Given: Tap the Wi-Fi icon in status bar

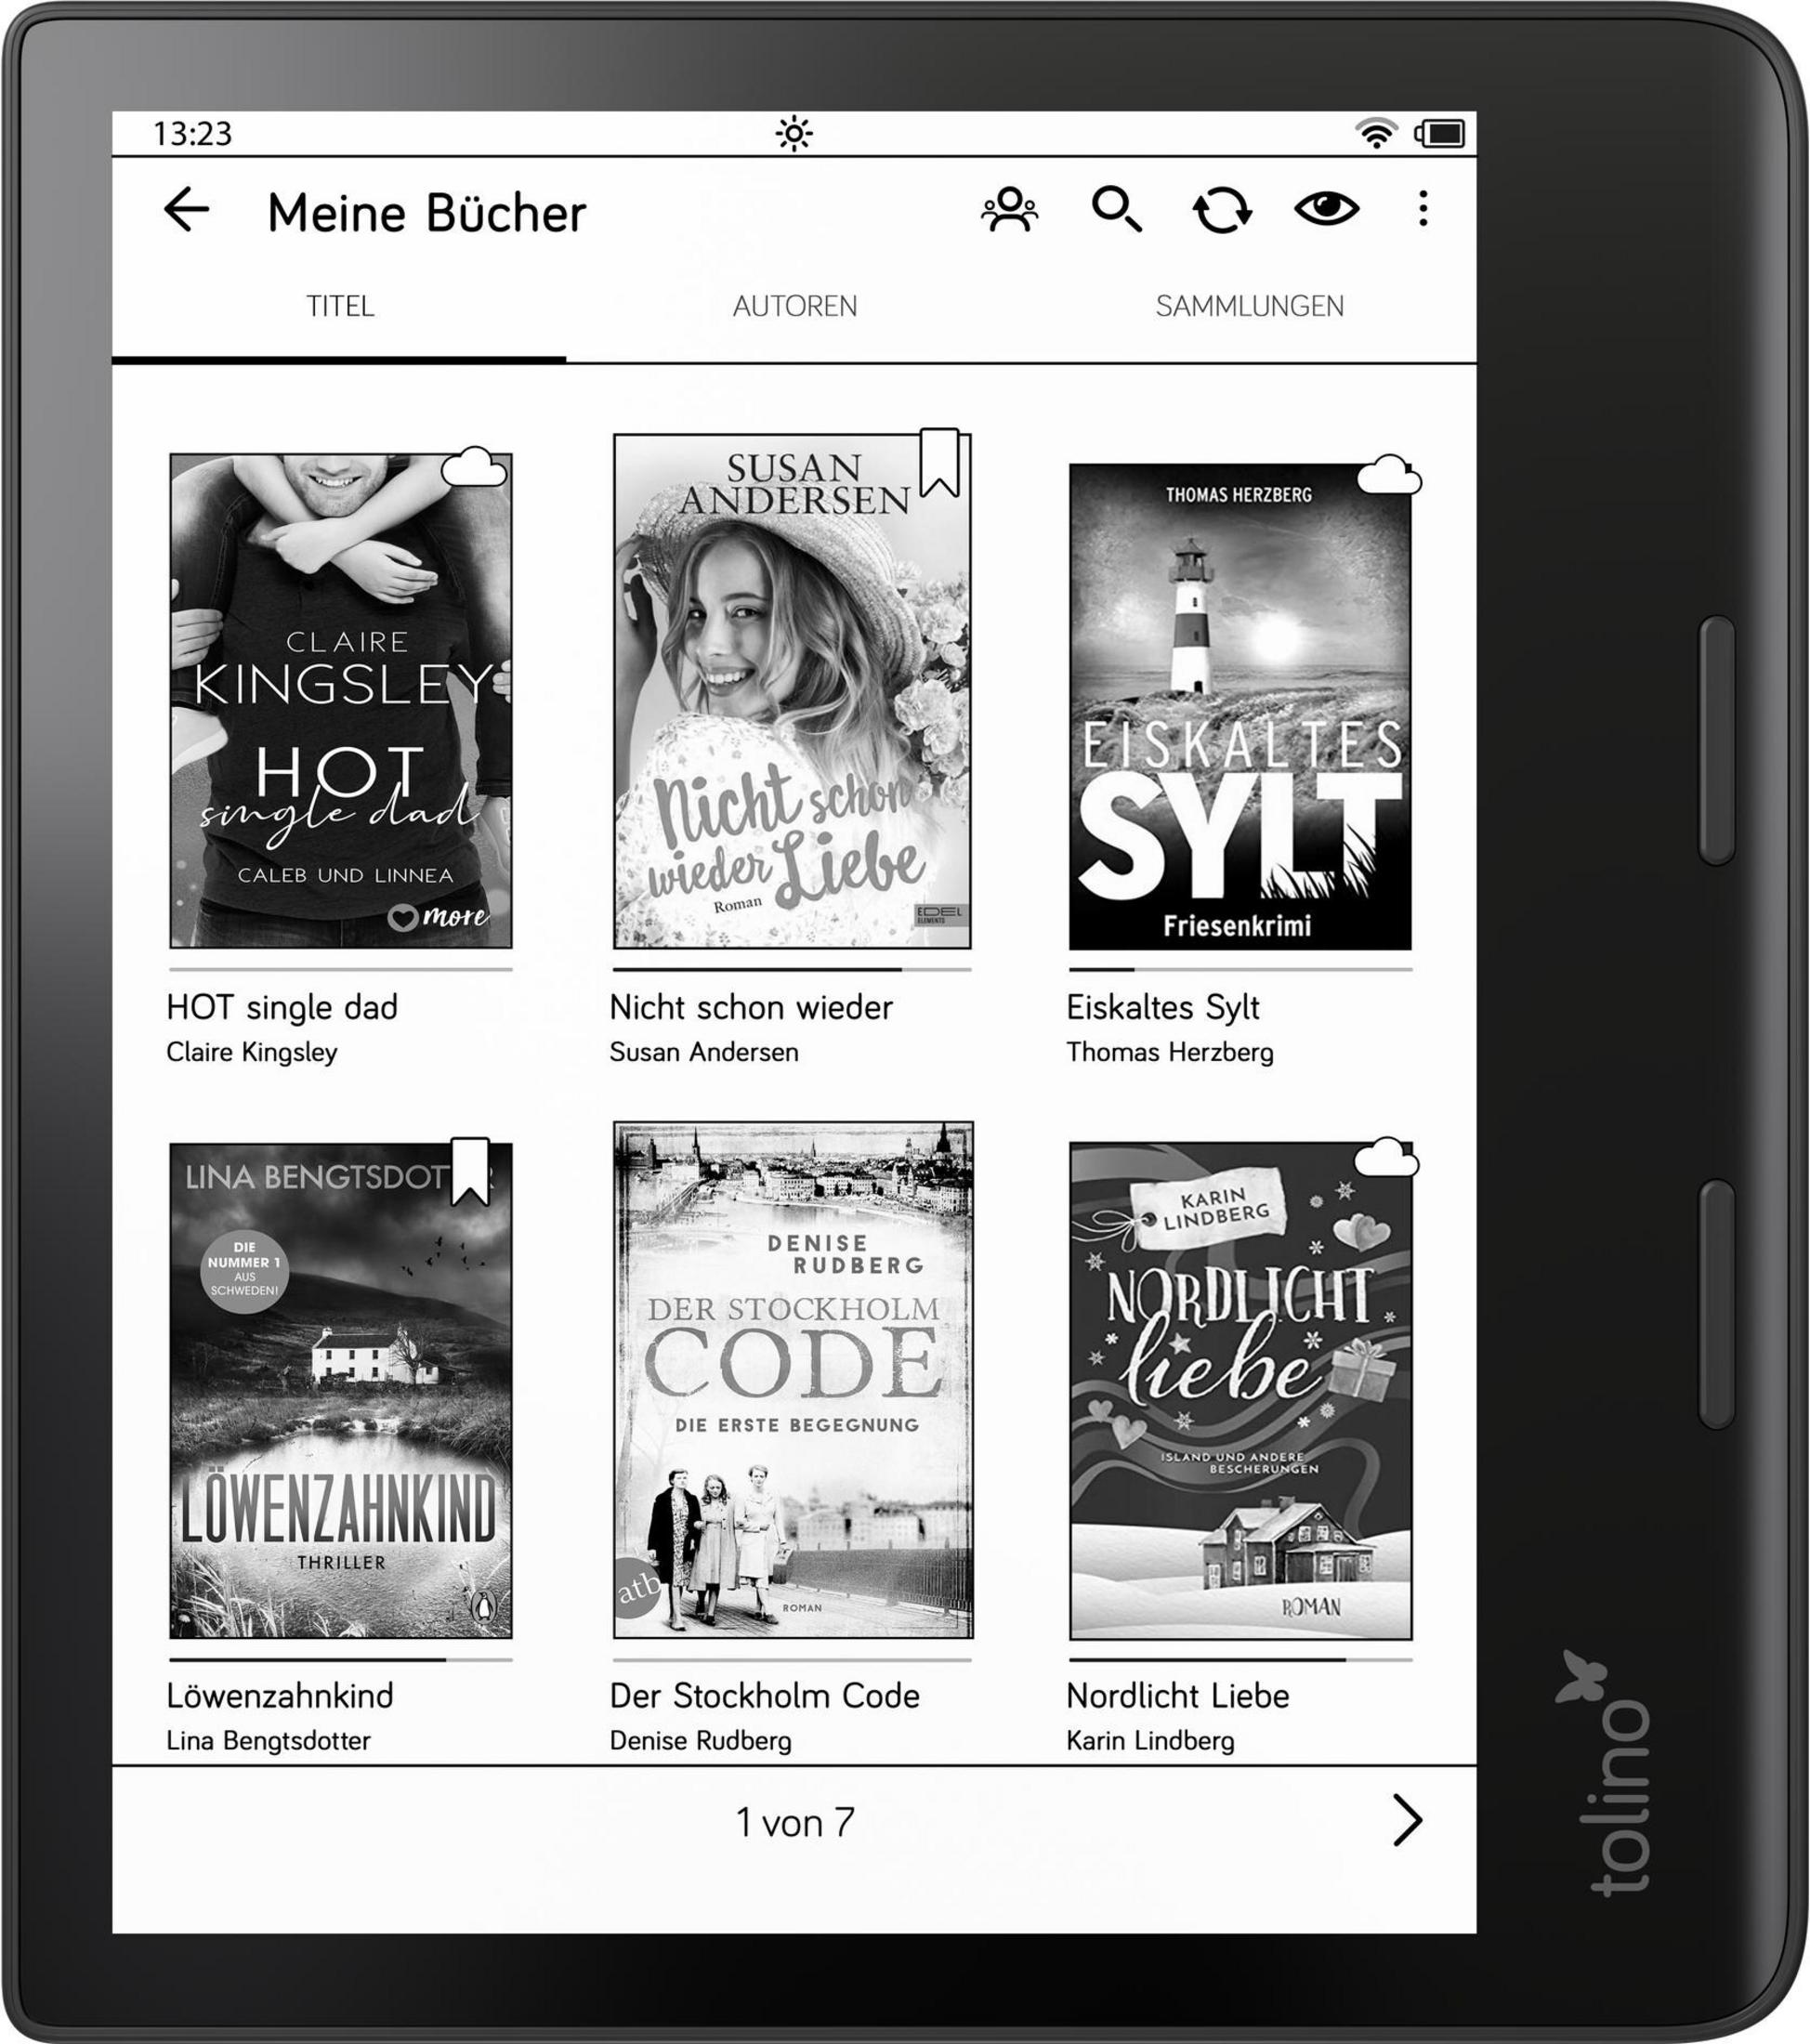Looking at the screenshot, I should pyautogui.click(x=1376, y=132).
